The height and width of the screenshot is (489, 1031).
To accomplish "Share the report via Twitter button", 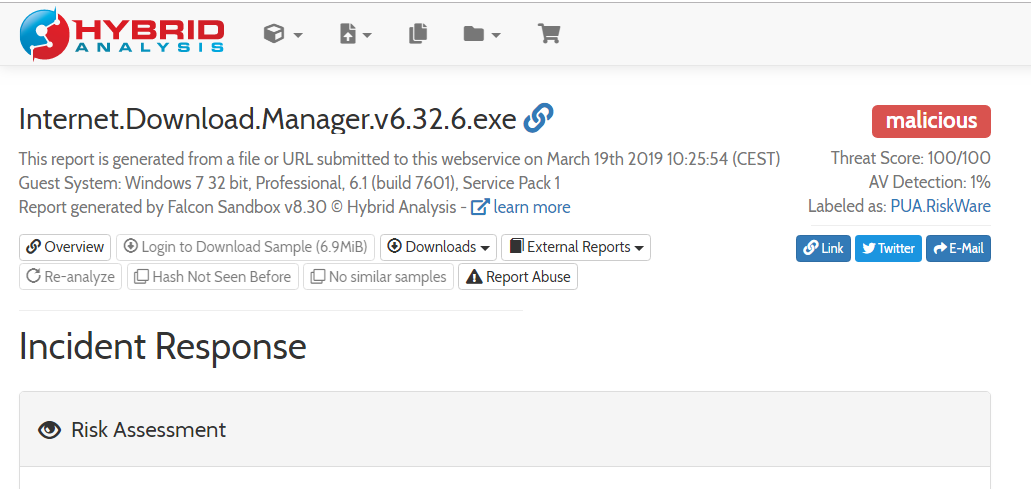I will point(888,248).
